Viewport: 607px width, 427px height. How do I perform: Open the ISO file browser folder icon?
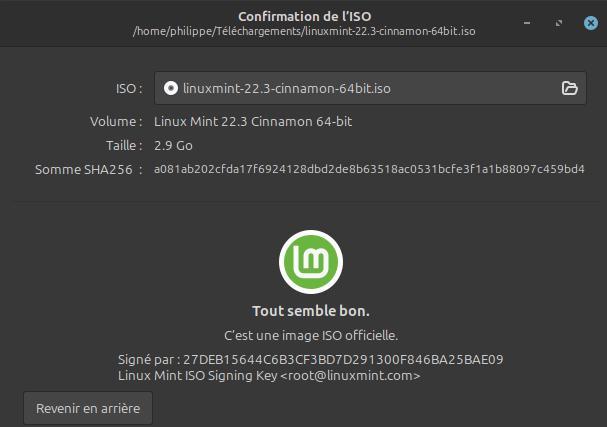tap(569, 88)
